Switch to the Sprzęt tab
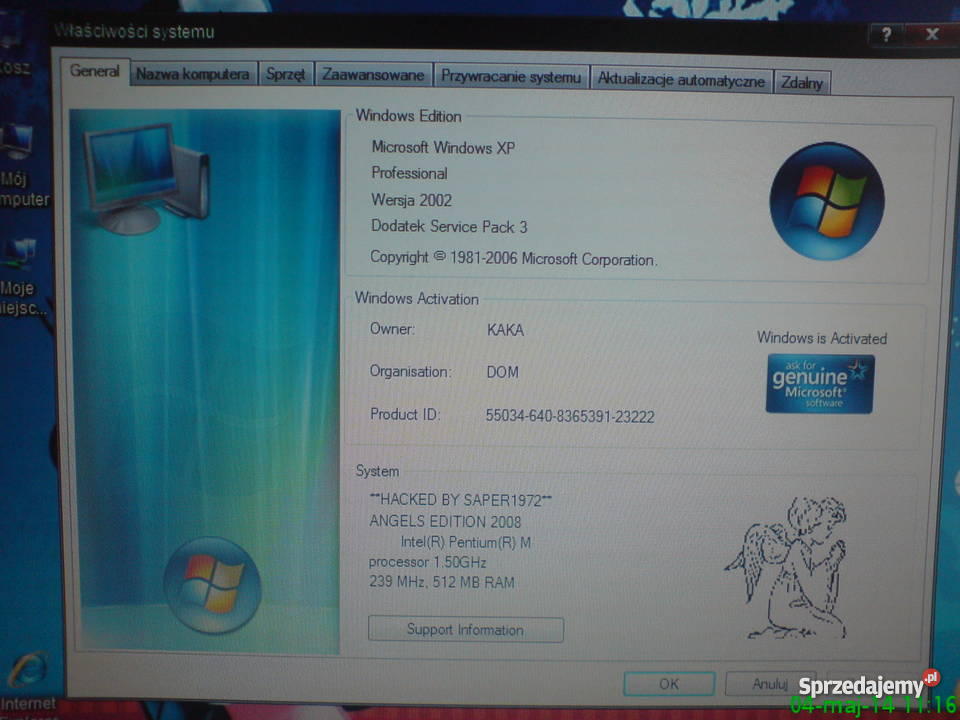The height and width of the screenshot is (720, 960). [286, 74]
